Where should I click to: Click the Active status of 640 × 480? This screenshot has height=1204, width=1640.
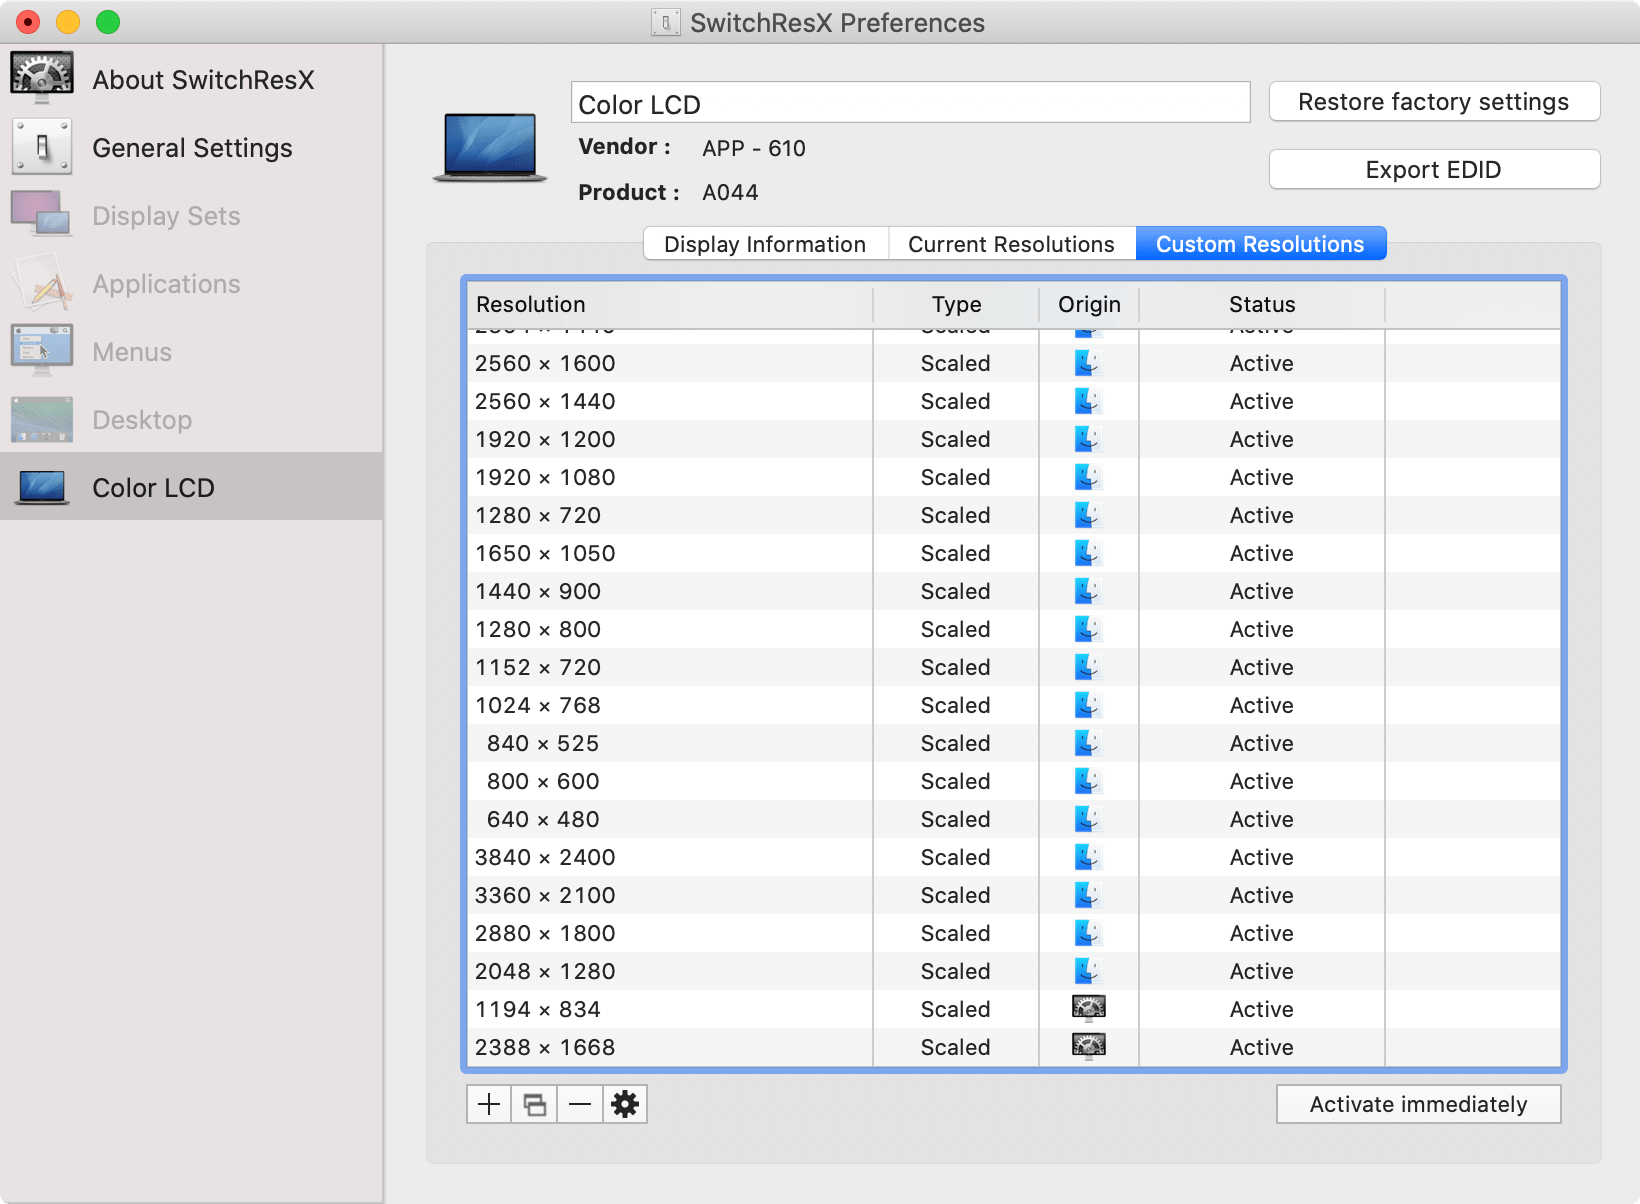point(1262,819)
